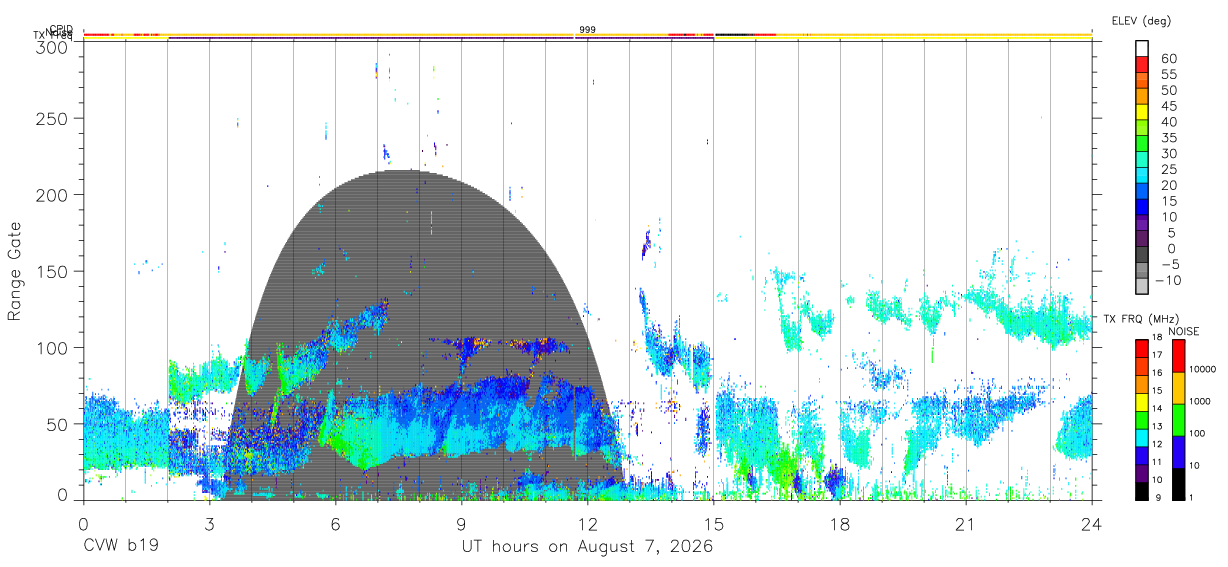
Task: Click the light gray ELEV swatch below -10
Action: pyautogui.click(x=1141, y=287)
